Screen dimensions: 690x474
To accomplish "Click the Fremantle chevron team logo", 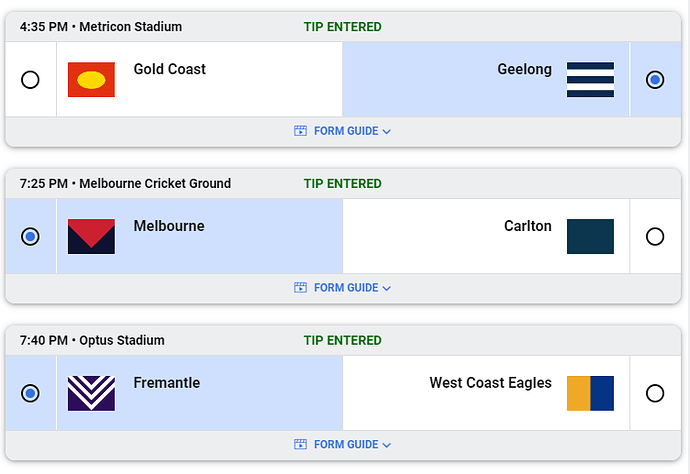I will click(x=91, y=393).
